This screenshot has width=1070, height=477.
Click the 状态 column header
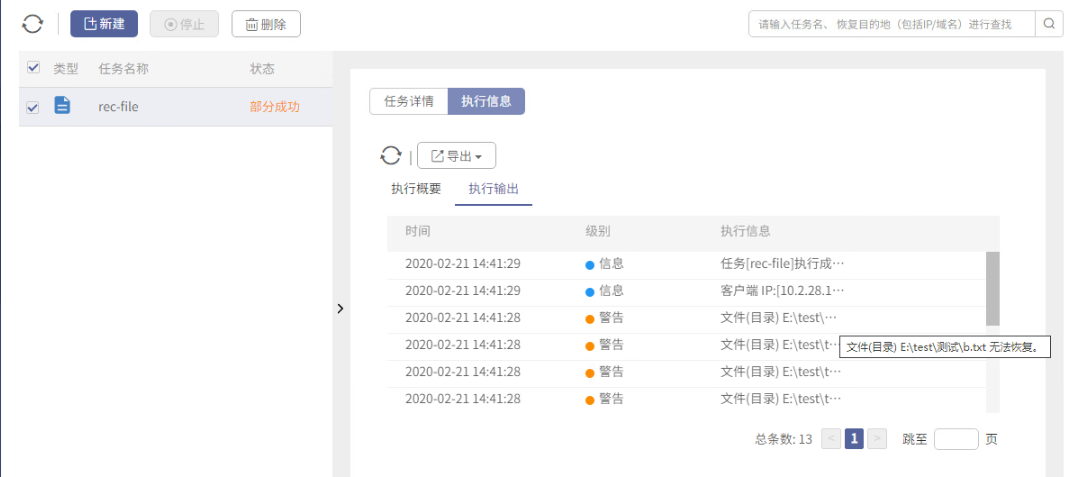click(262, 68)
